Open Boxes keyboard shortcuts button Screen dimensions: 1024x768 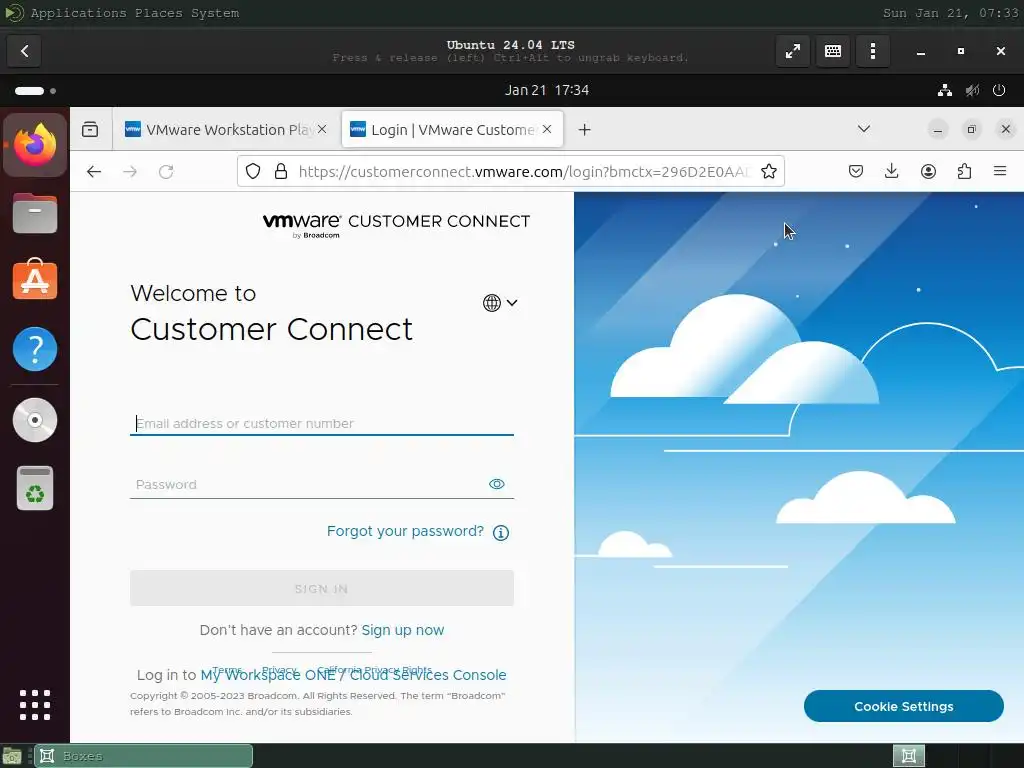pos(833,51)
